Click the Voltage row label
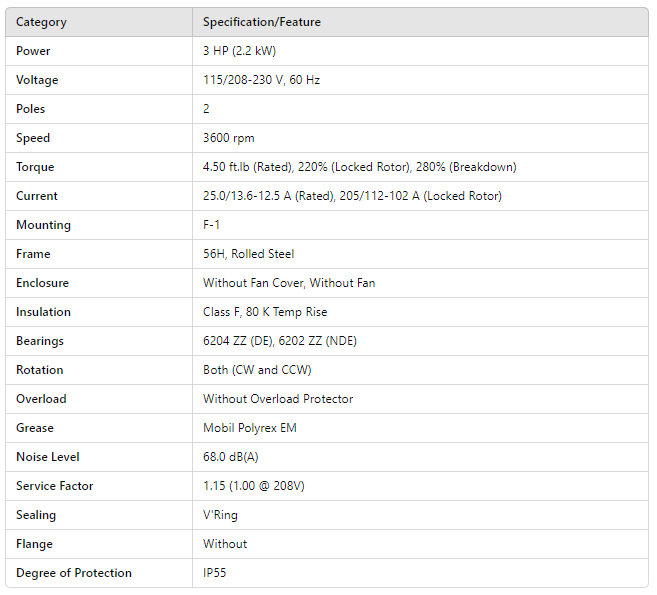 (x=37, y=80)
